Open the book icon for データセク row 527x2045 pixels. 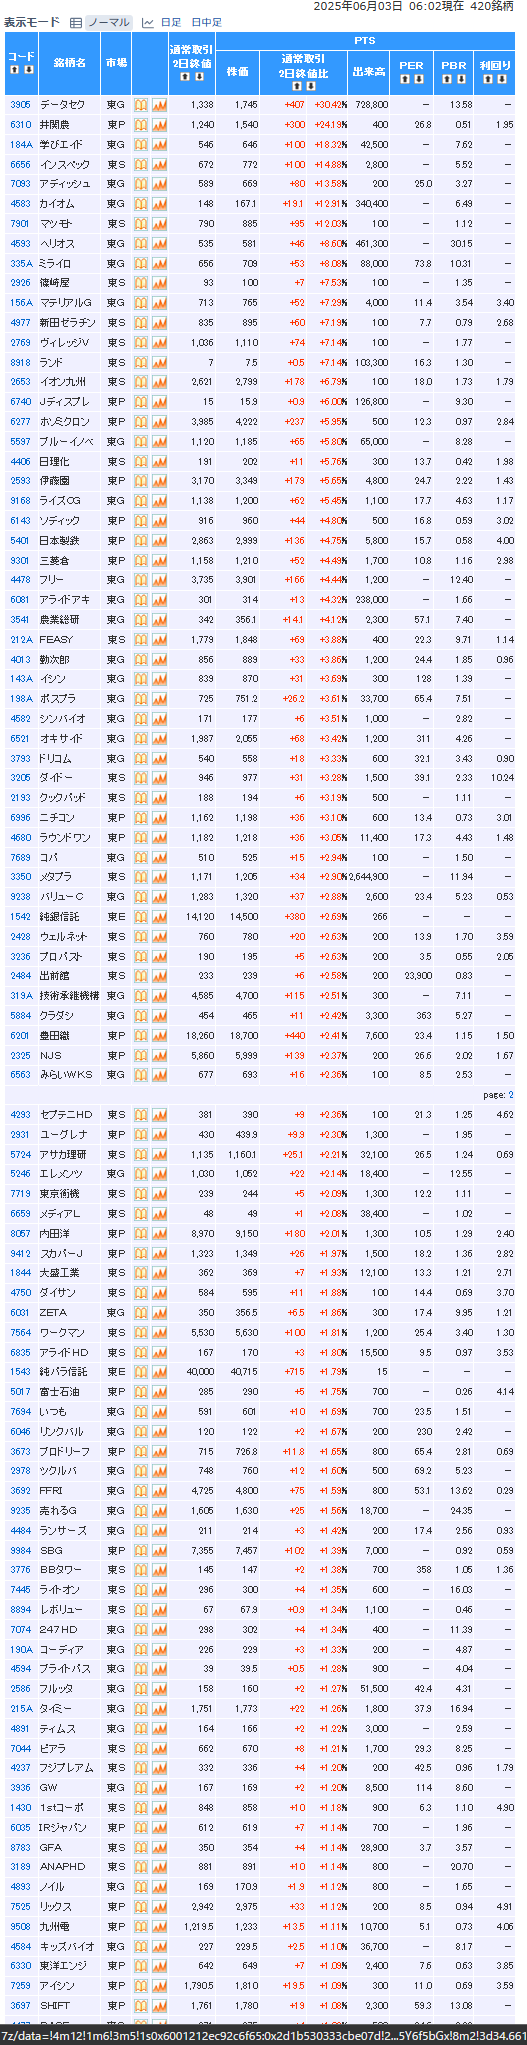point(141,105)
